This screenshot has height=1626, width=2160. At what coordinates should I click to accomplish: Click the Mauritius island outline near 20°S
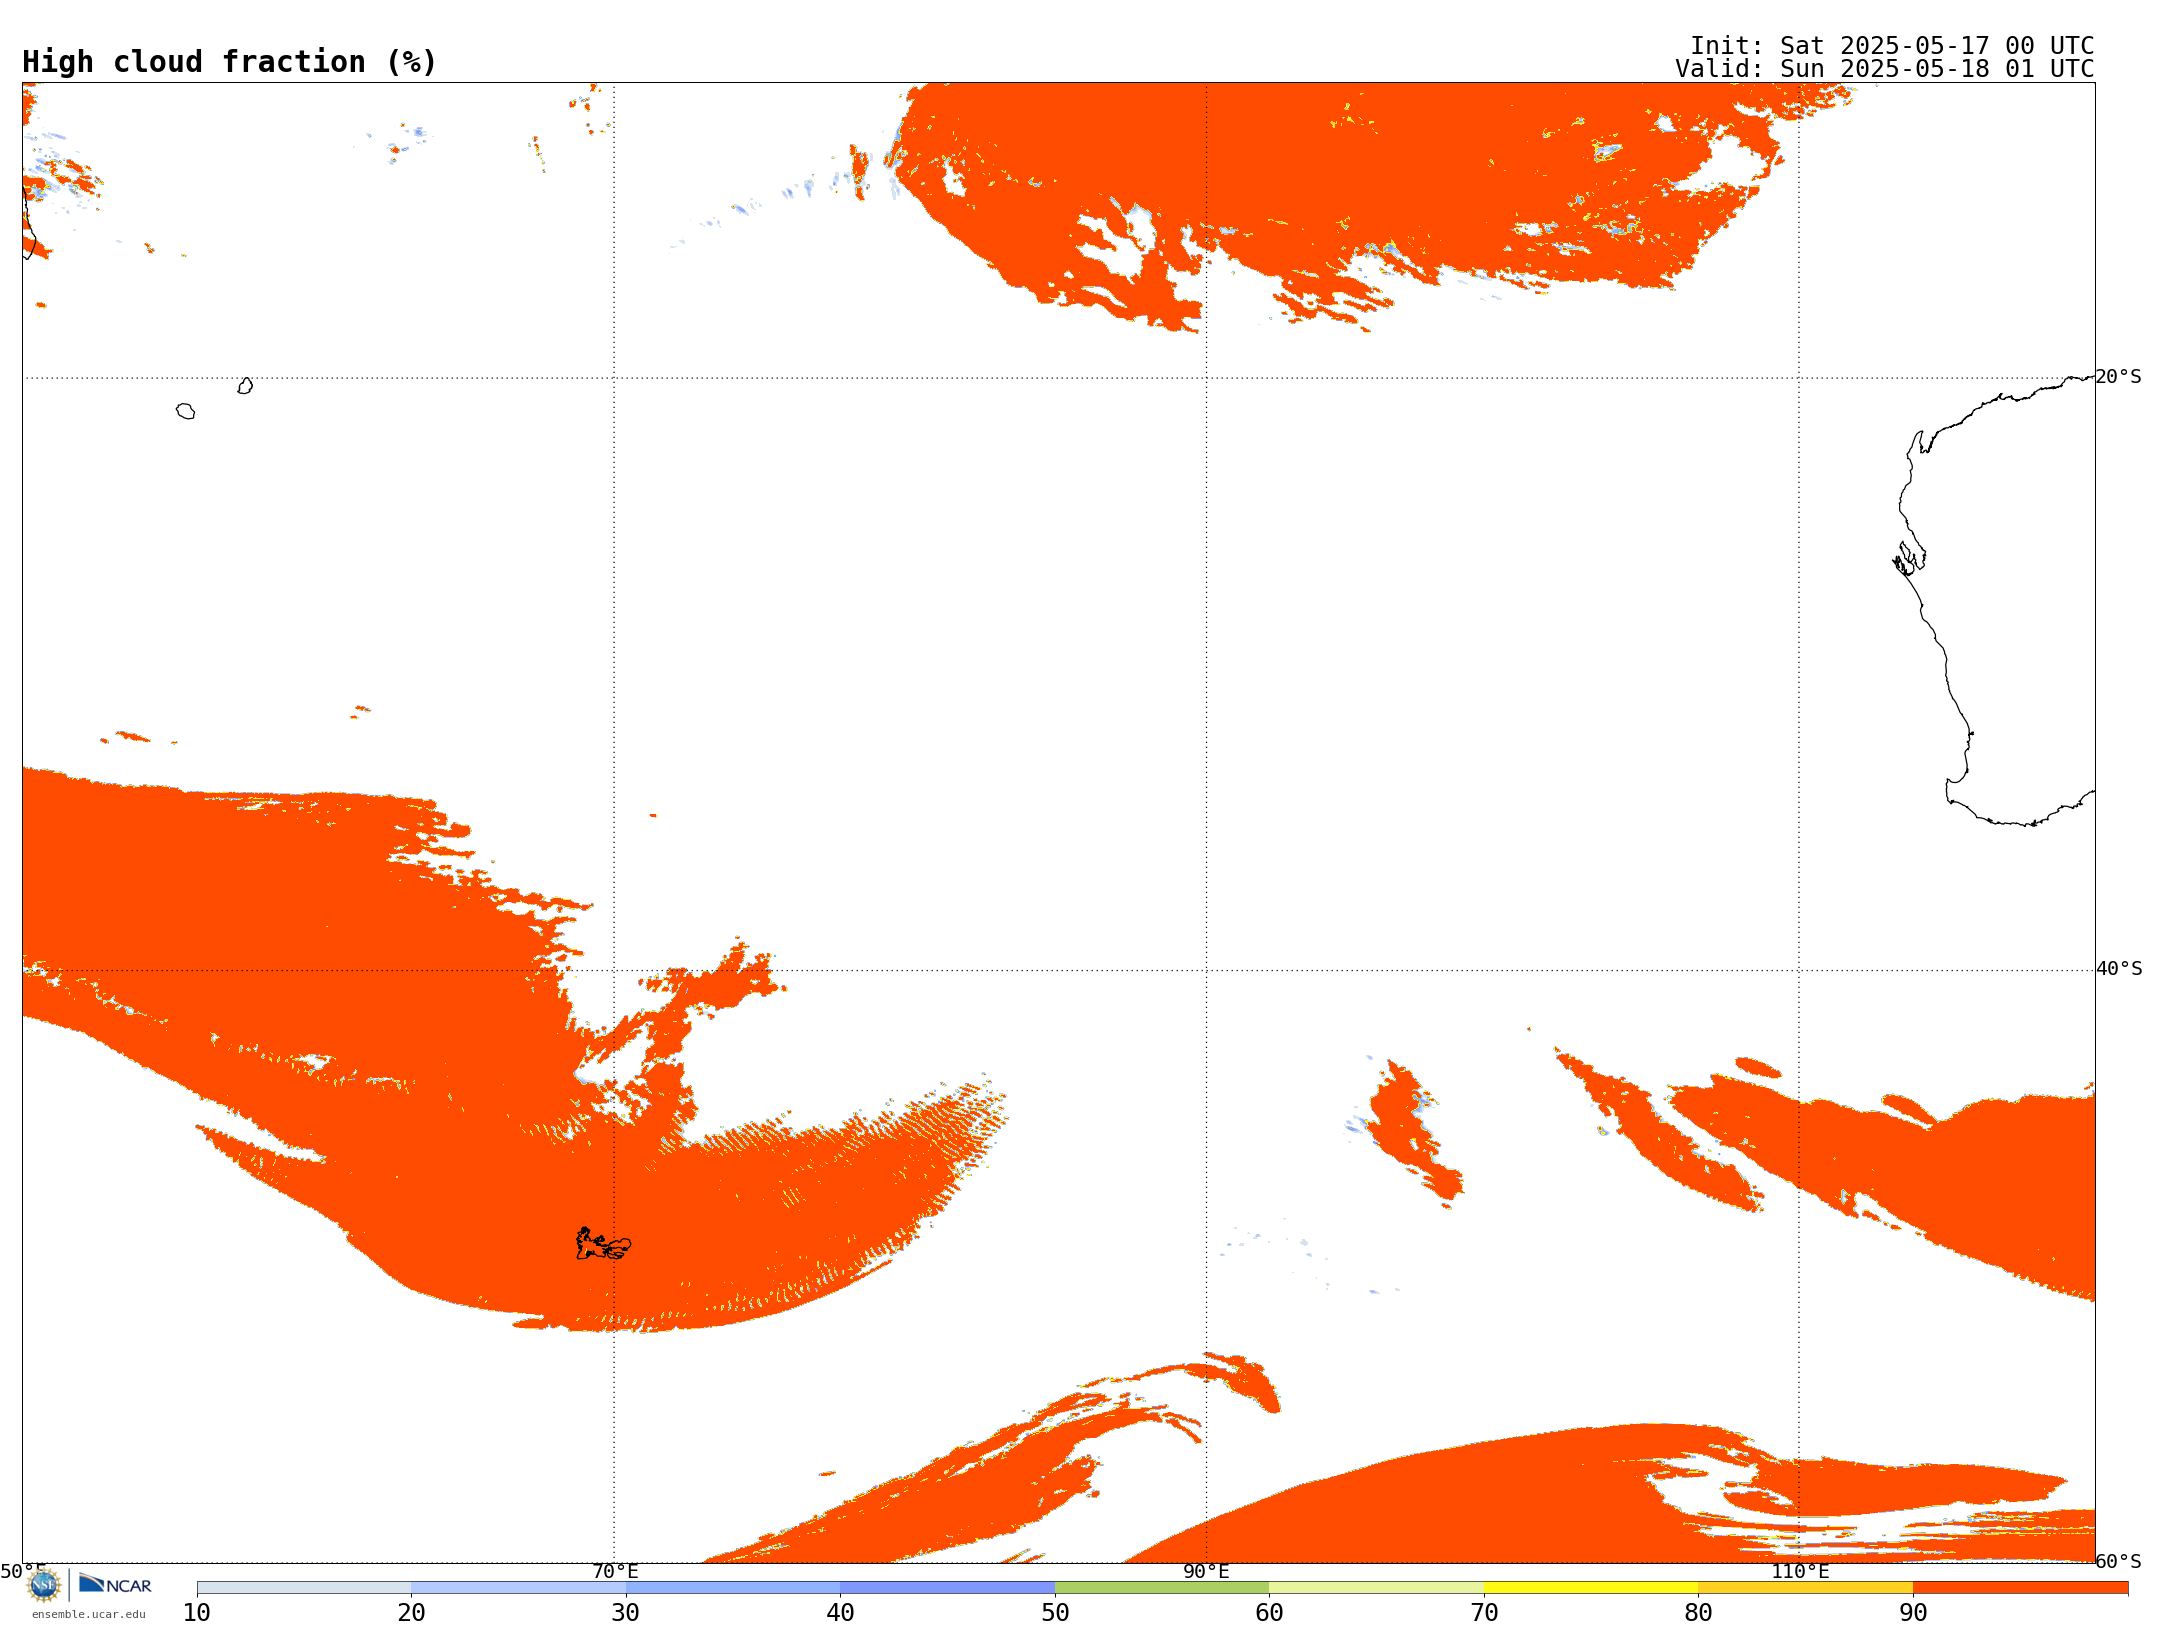click(x=245, y=386)
